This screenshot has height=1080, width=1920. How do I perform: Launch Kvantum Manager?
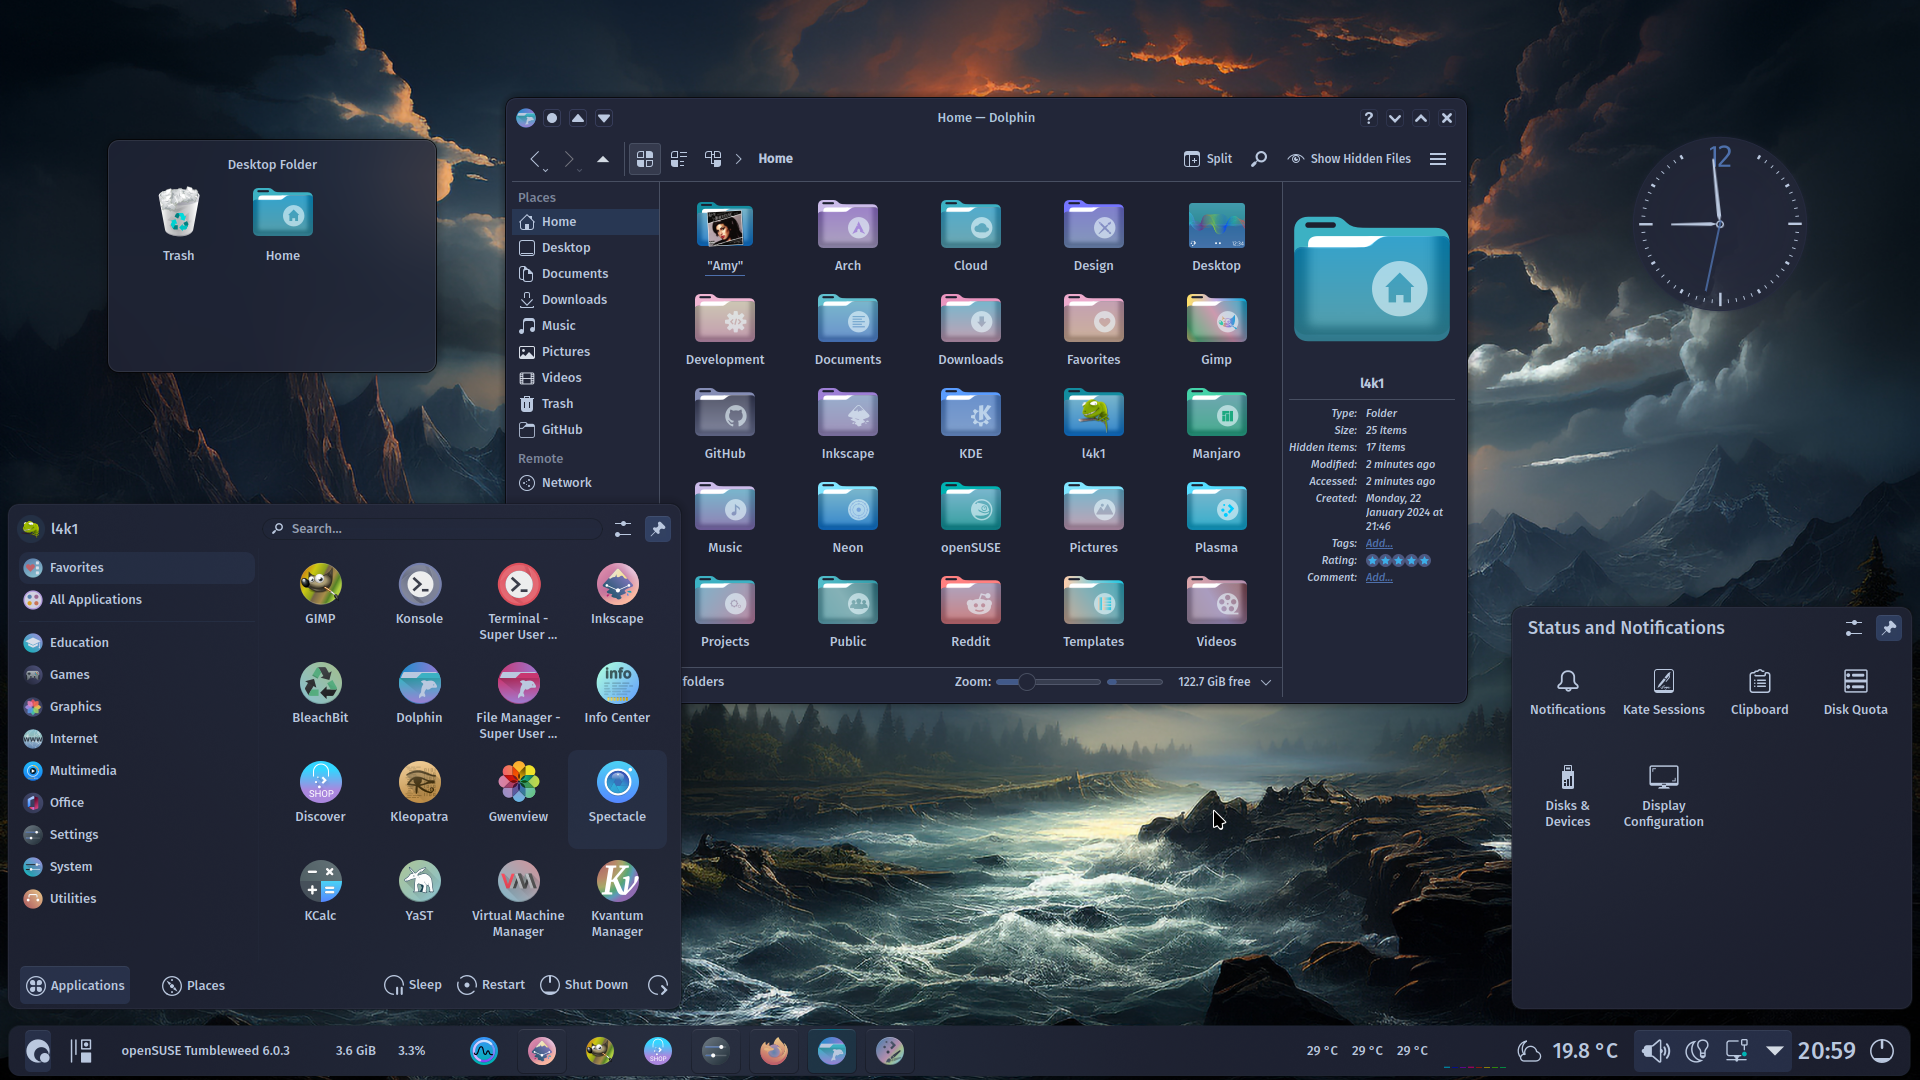(617, 899)
